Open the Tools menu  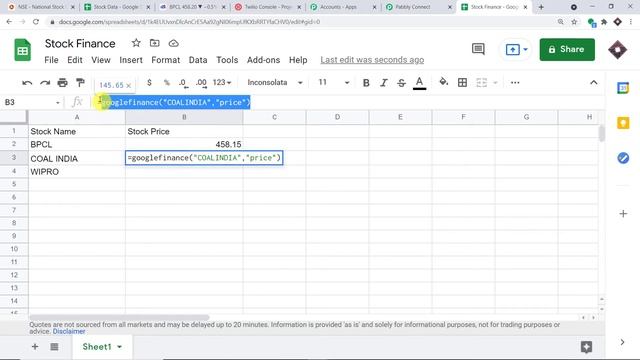coord(227,60)
